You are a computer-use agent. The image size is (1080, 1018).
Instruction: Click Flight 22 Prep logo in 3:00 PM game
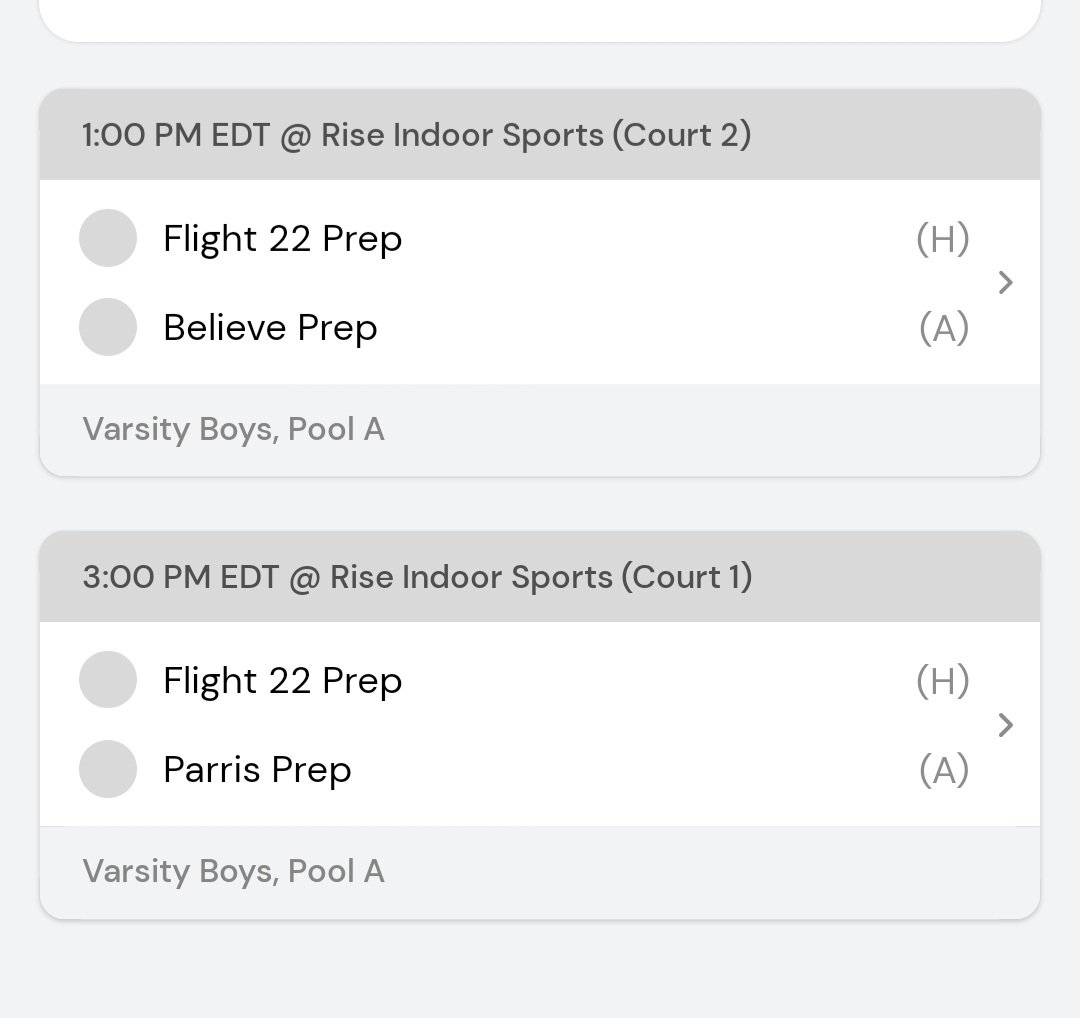108,680
